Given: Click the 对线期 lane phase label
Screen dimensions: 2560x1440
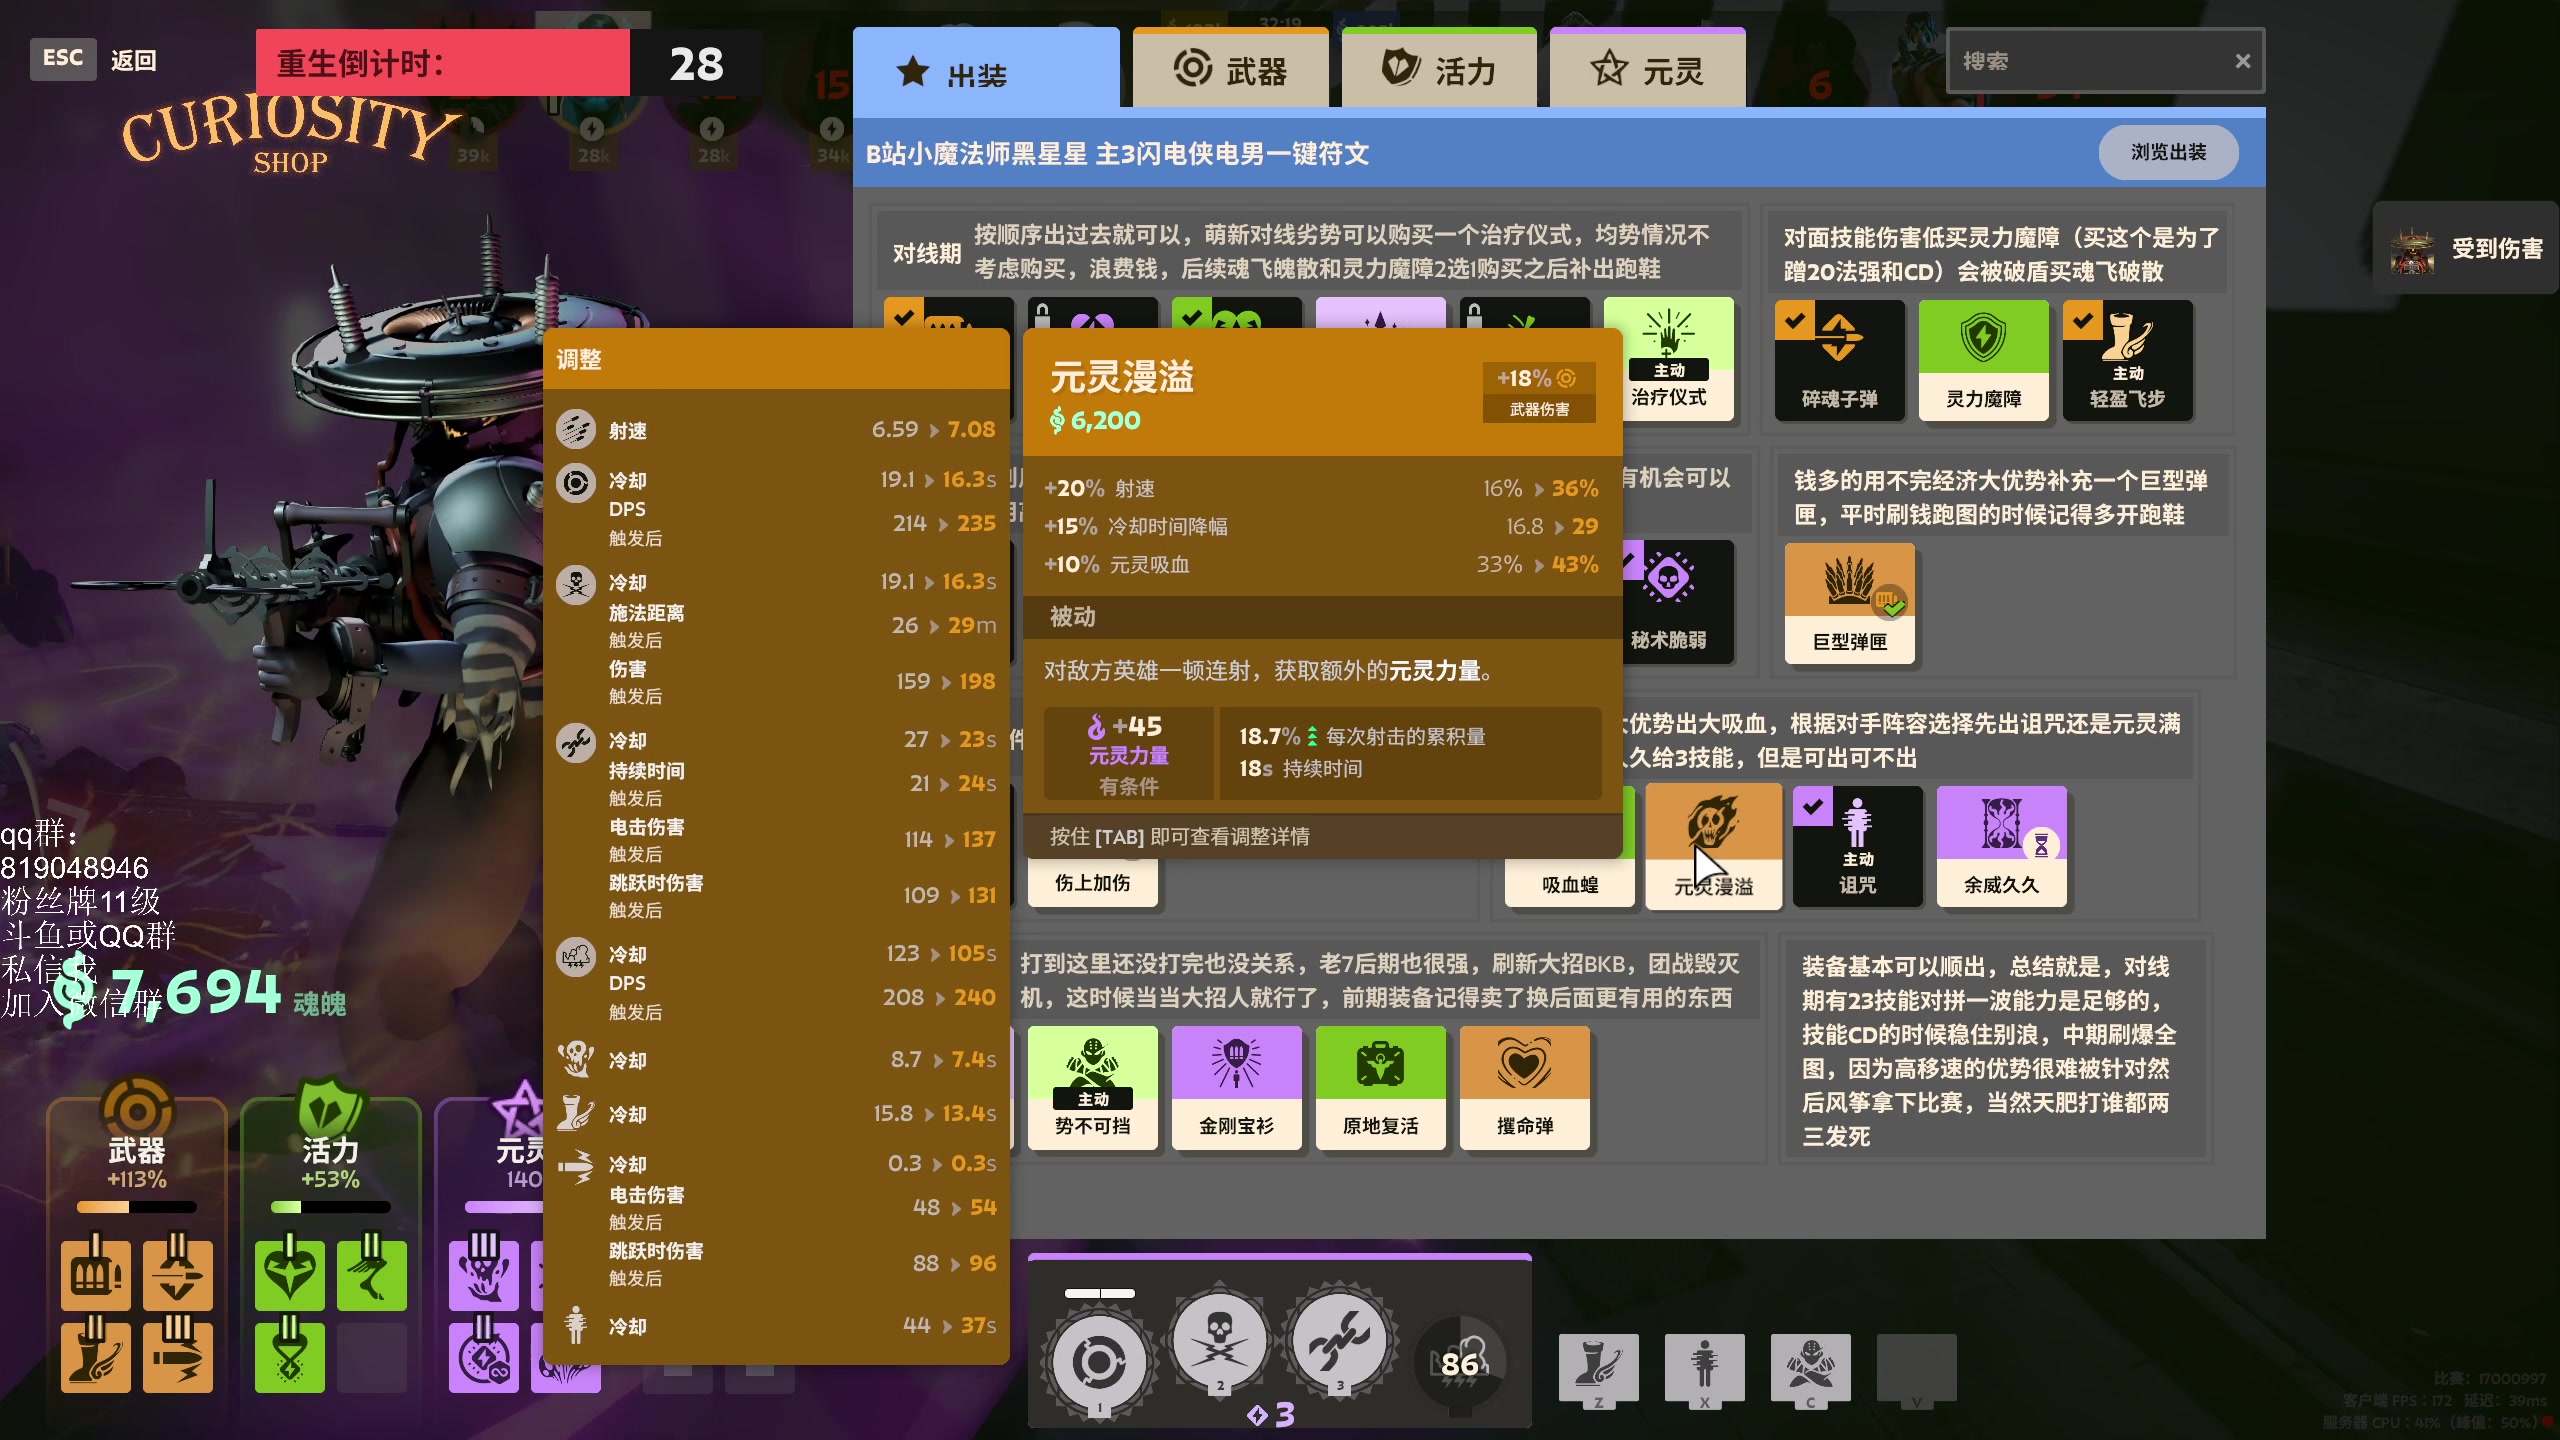Looking at the screenshot, I should tap(926, 253).
